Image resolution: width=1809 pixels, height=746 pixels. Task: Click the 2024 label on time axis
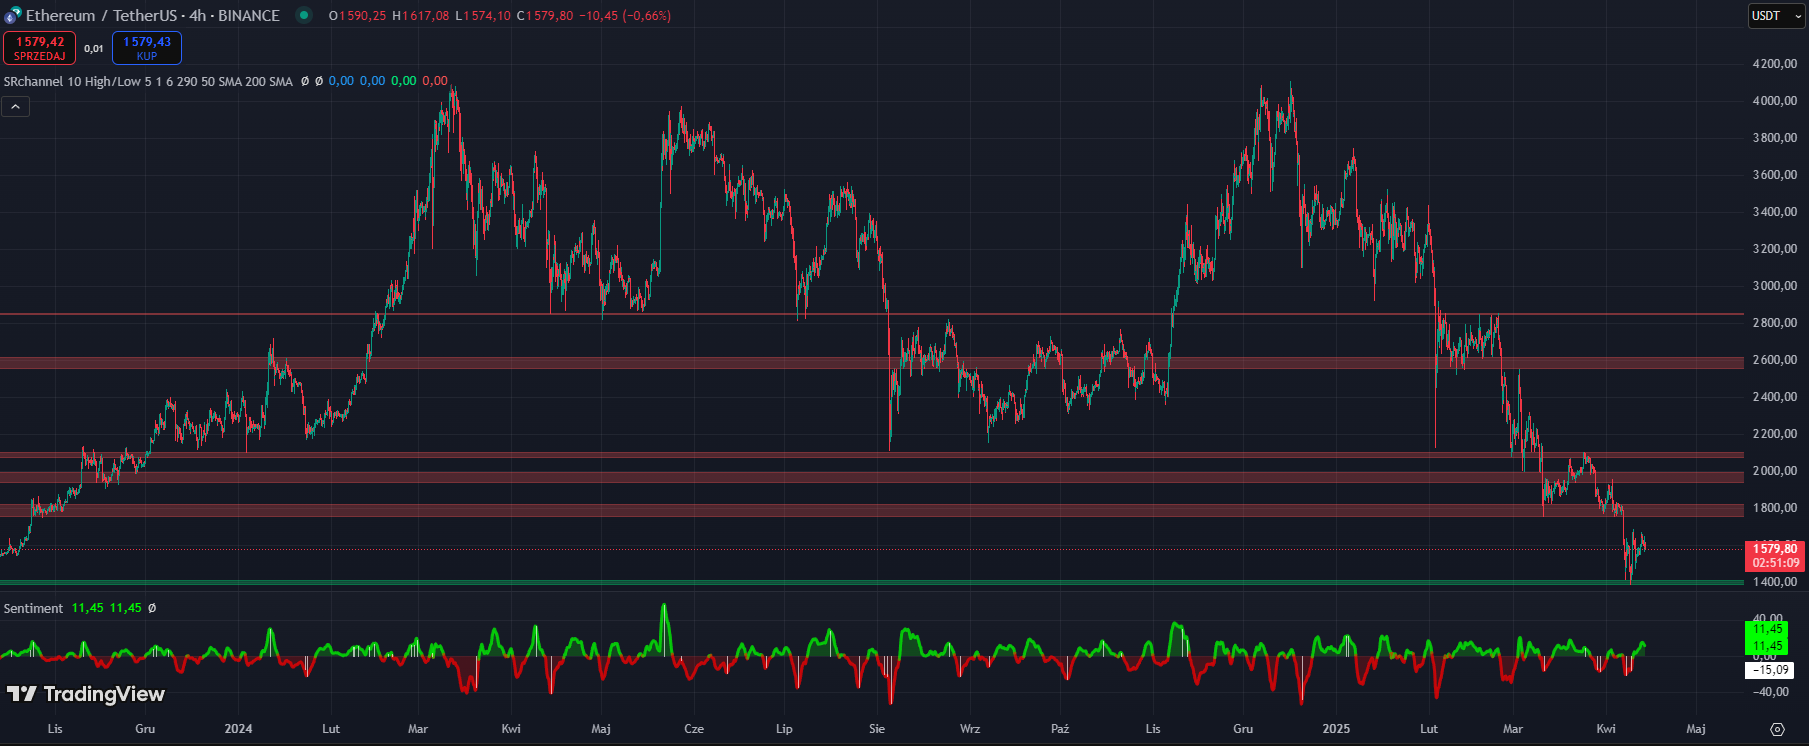[x=238, y=729]
